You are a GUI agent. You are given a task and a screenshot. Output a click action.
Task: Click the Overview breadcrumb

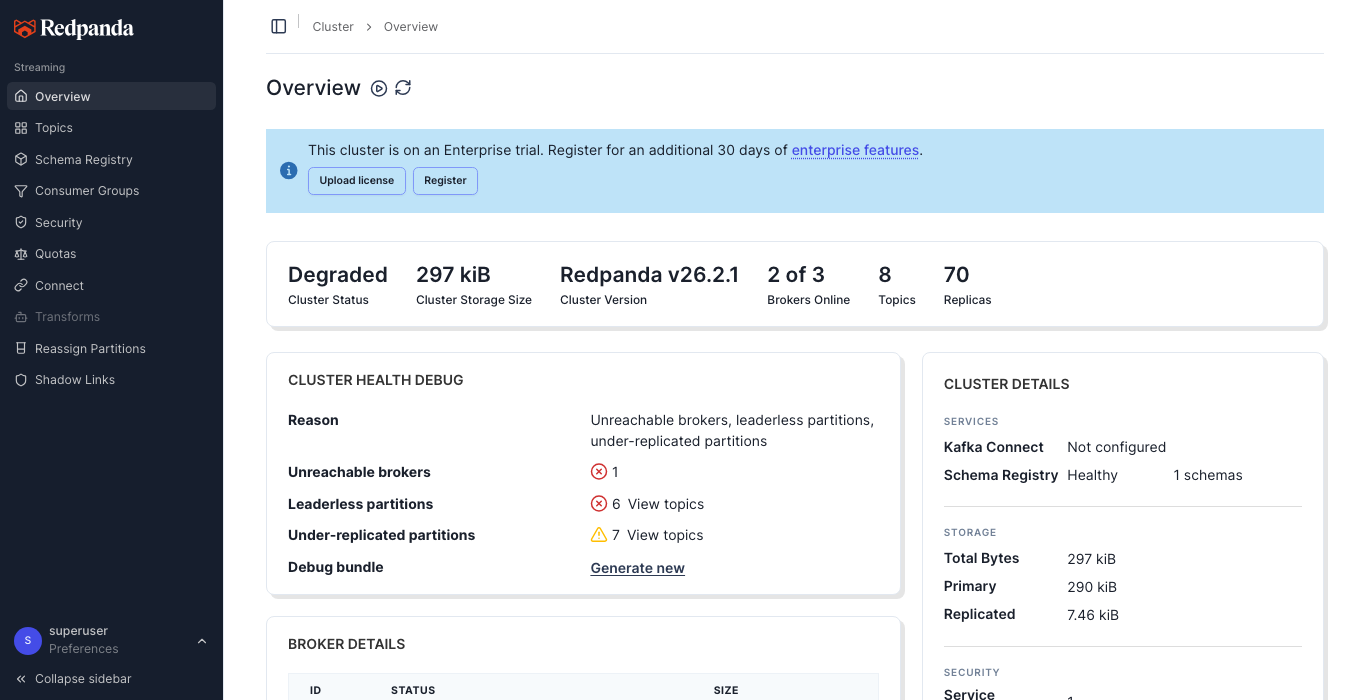click(411, 27)
